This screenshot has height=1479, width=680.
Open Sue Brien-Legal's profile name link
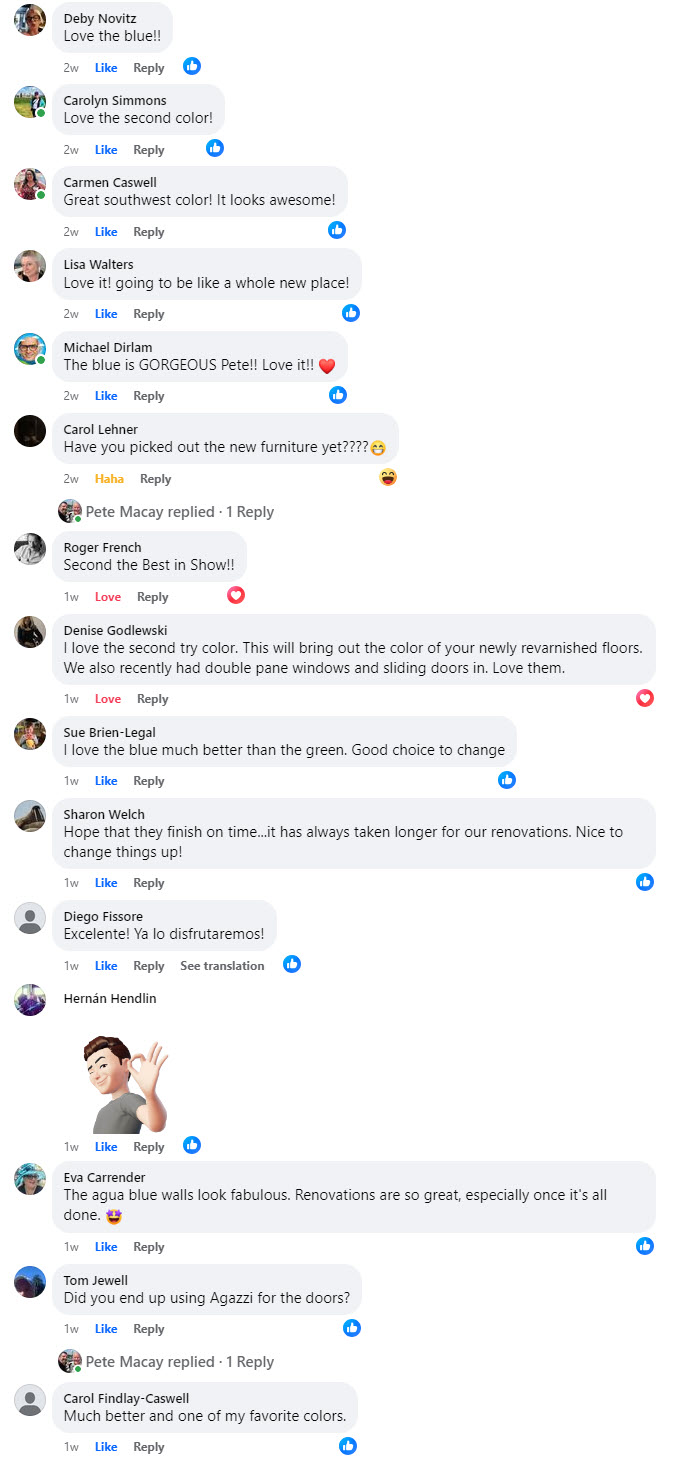[109, 733]
